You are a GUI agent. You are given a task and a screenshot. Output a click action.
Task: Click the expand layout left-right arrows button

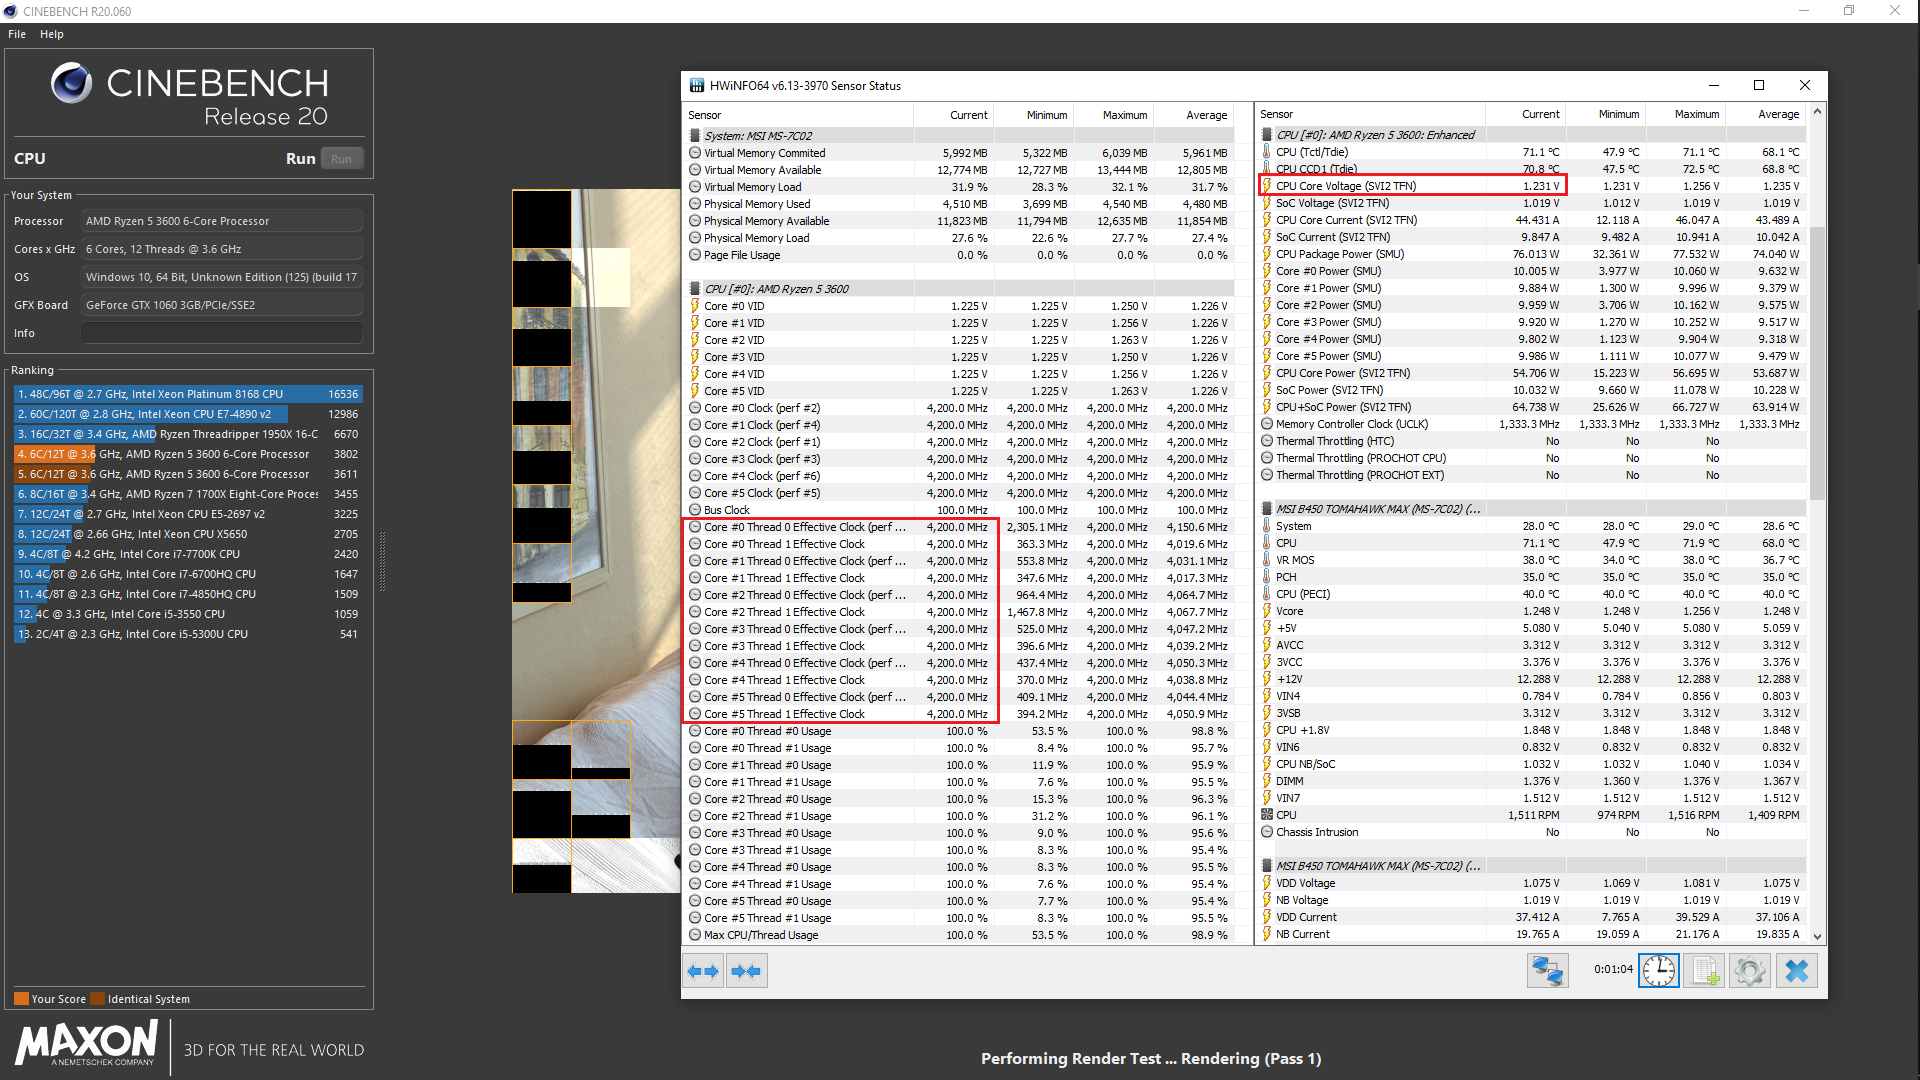[704, 971]
